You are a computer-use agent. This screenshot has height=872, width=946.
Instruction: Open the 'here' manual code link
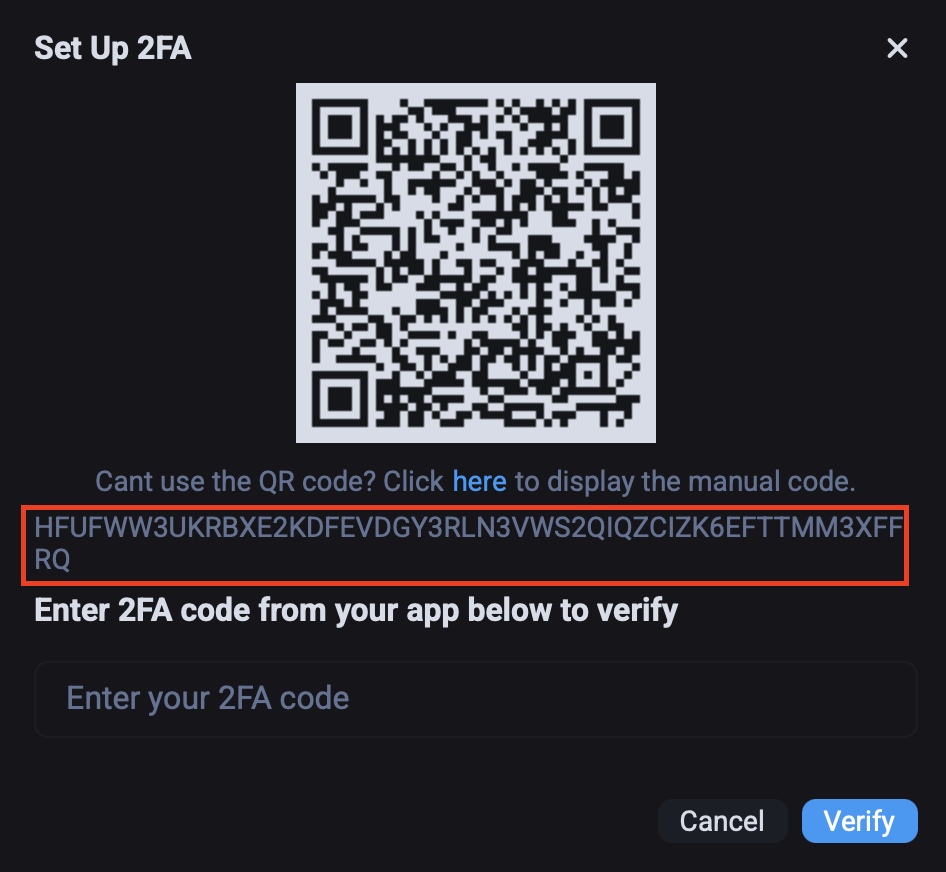click(x=479, y=482)
